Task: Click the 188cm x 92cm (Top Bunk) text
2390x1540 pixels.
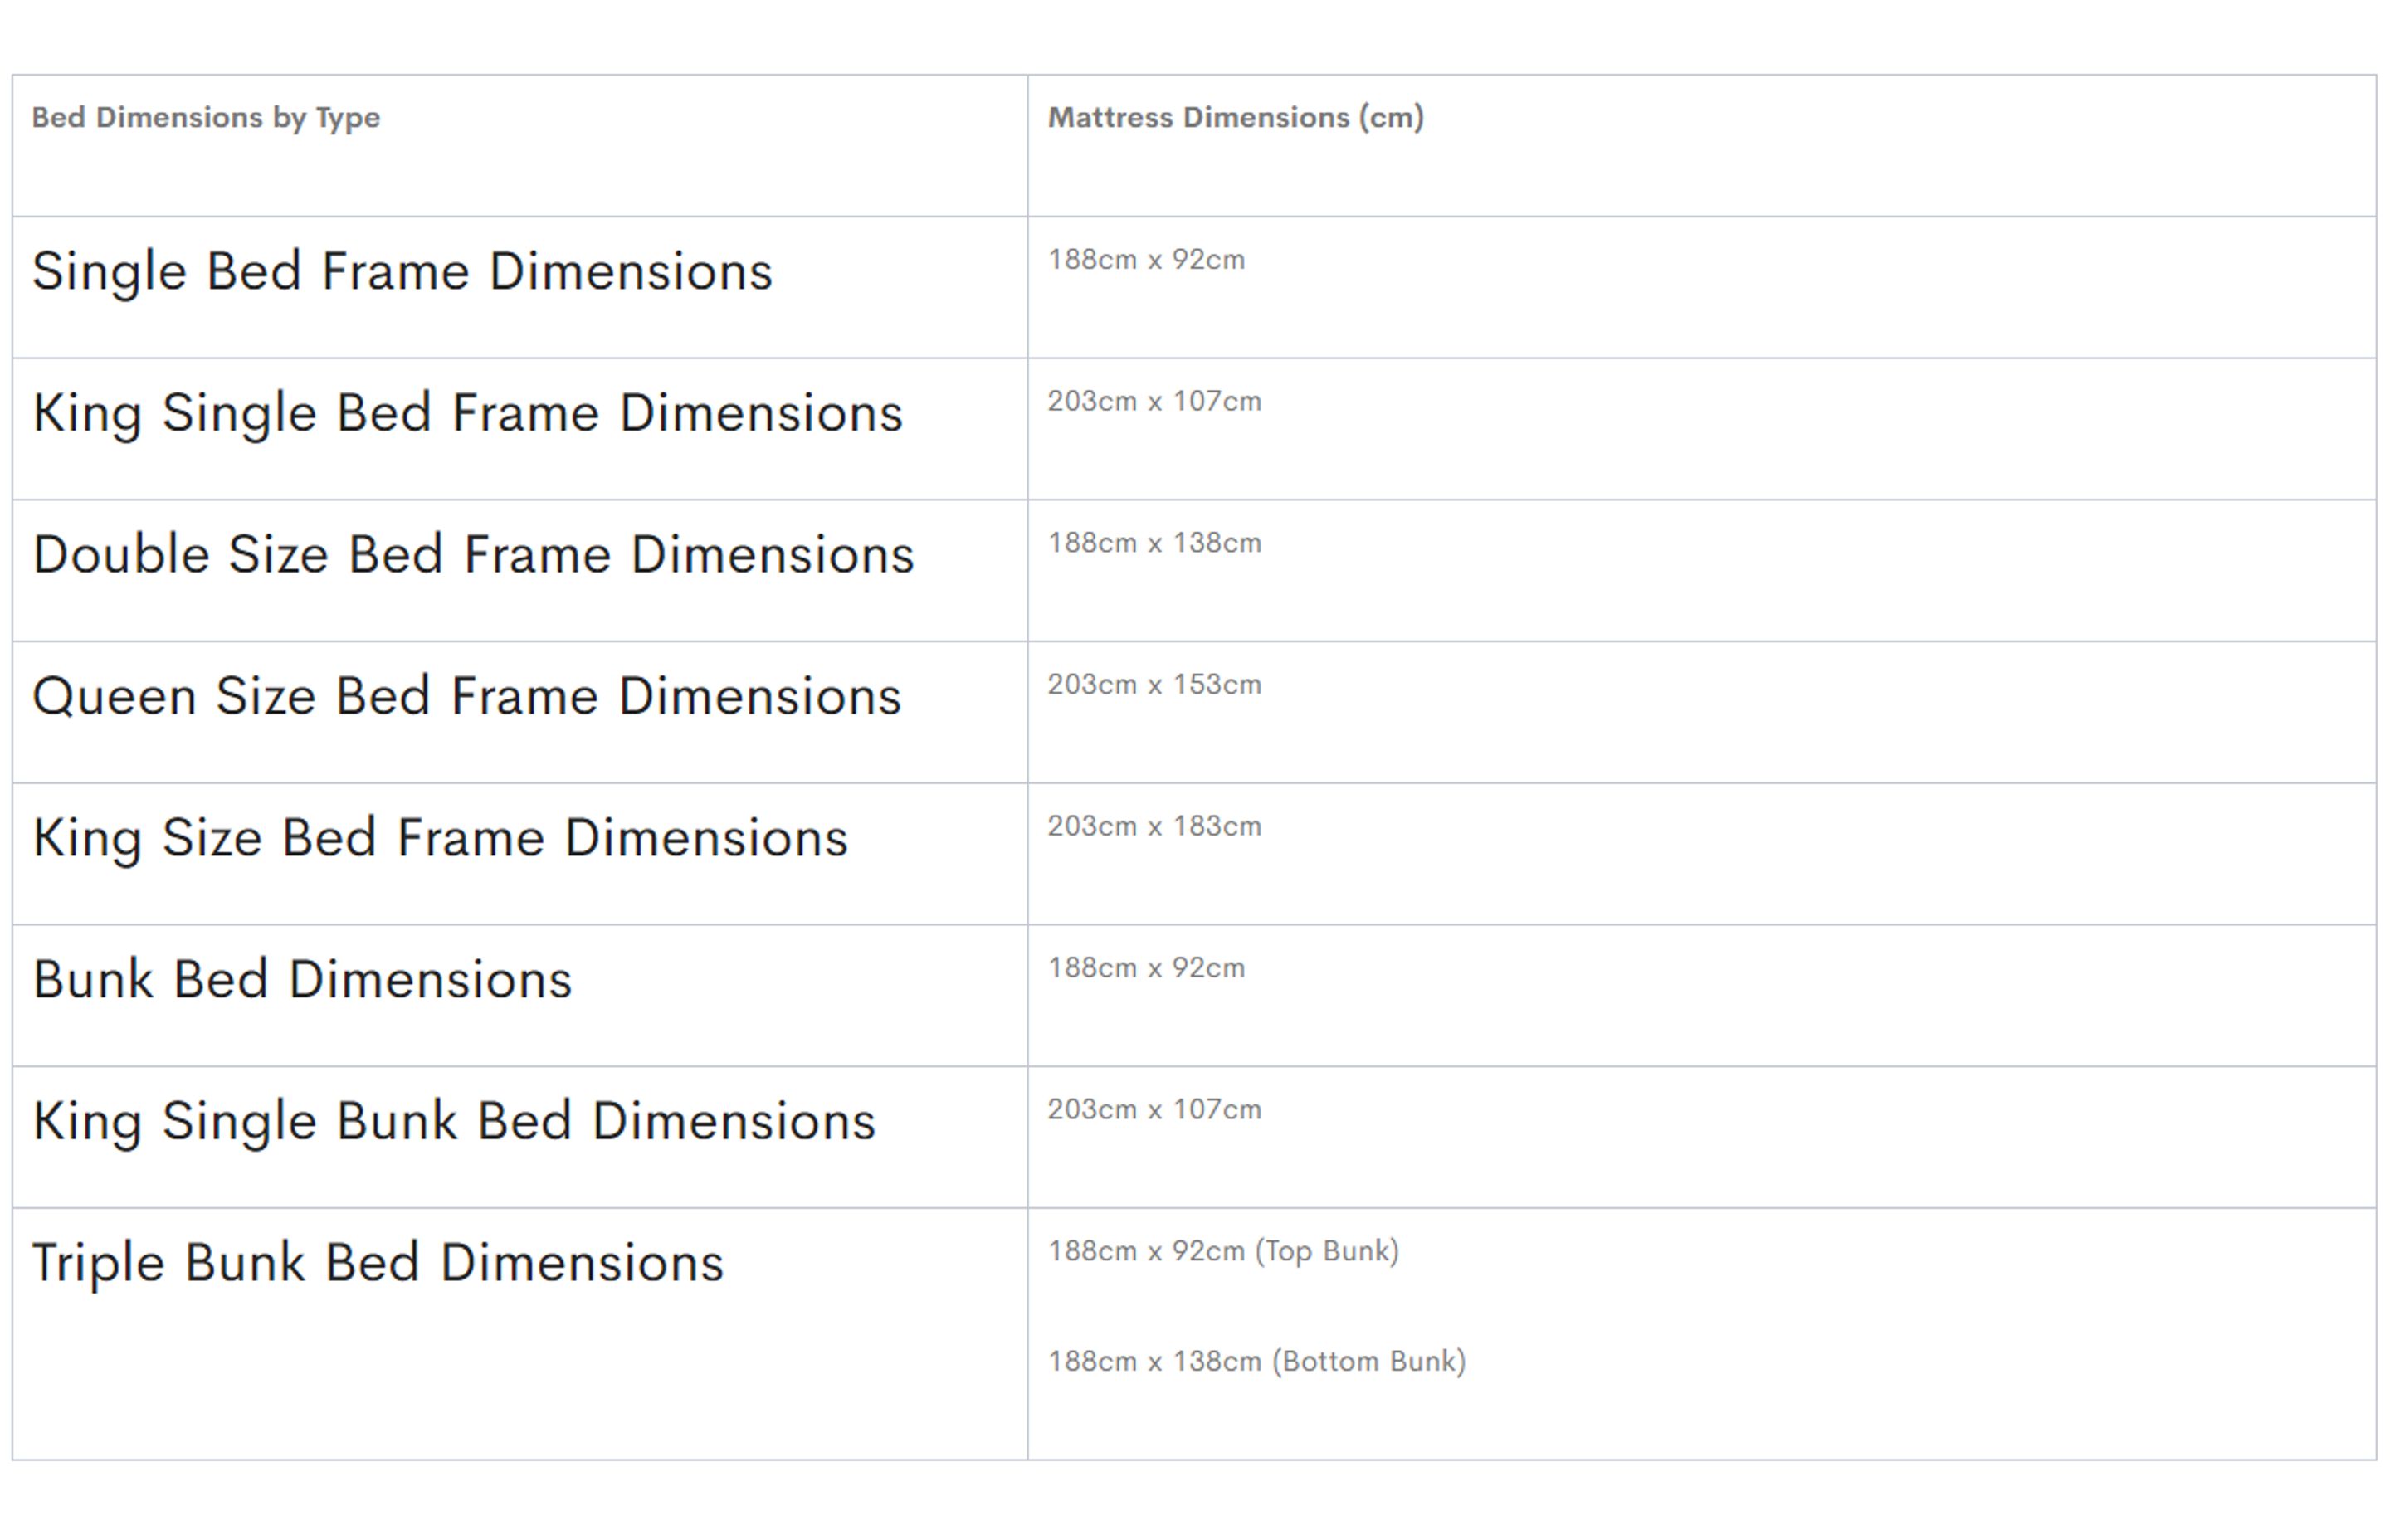Action: point(1224,1252)
